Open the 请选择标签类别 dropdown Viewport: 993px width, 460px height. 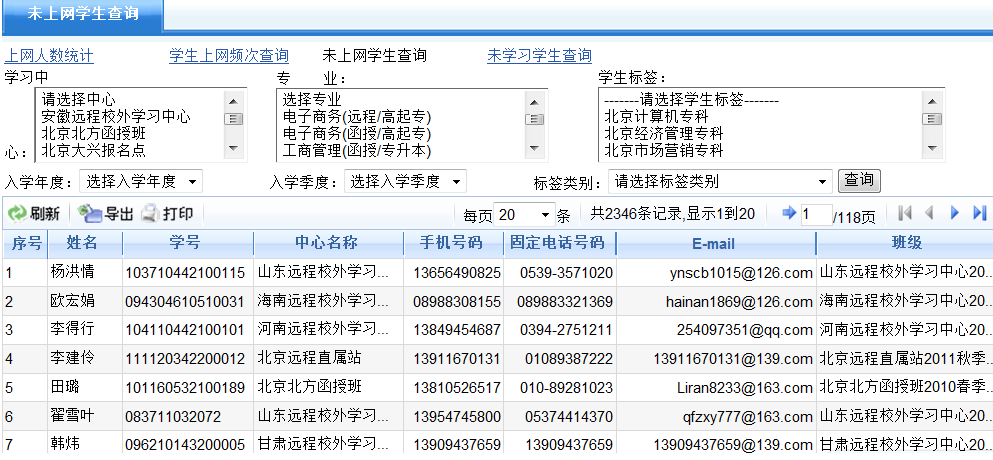pyautogui.click(x=720, y=182)
